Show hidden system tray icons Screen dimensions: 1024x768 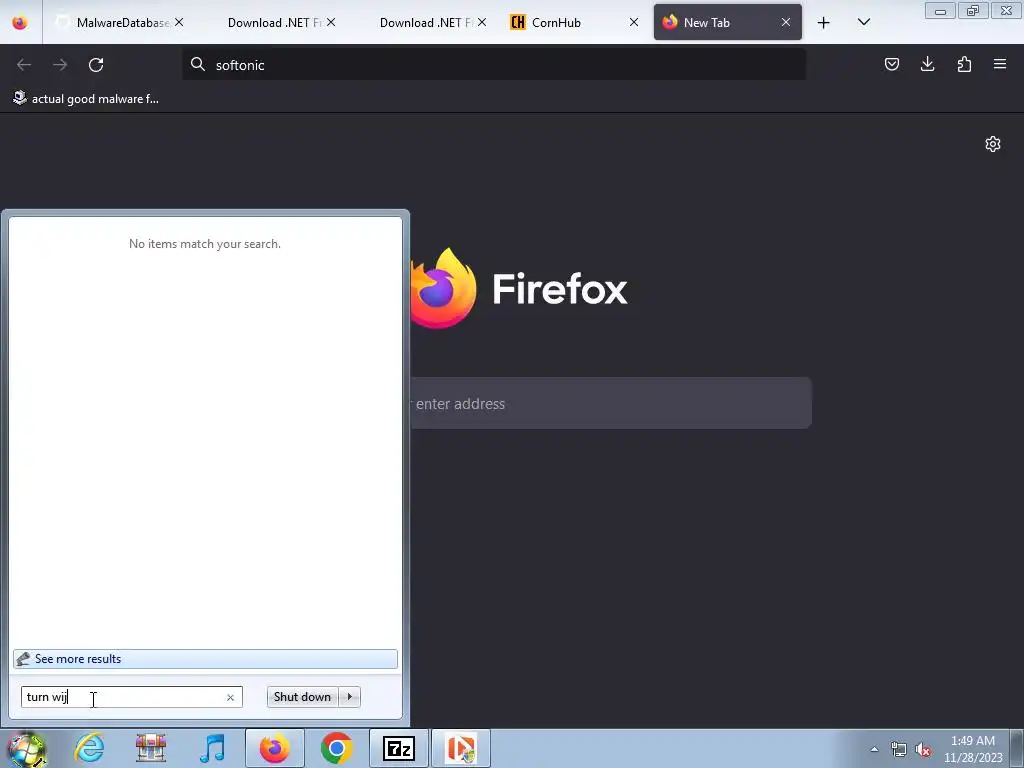tap(874, 749)
